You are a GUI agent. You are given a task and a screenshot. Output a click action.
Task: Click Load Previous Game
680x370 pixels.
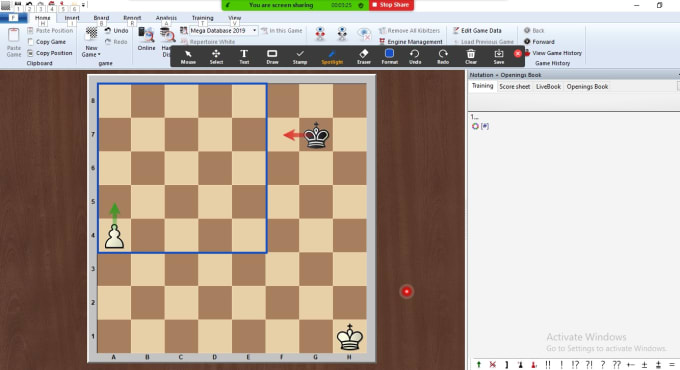[484, 42]
